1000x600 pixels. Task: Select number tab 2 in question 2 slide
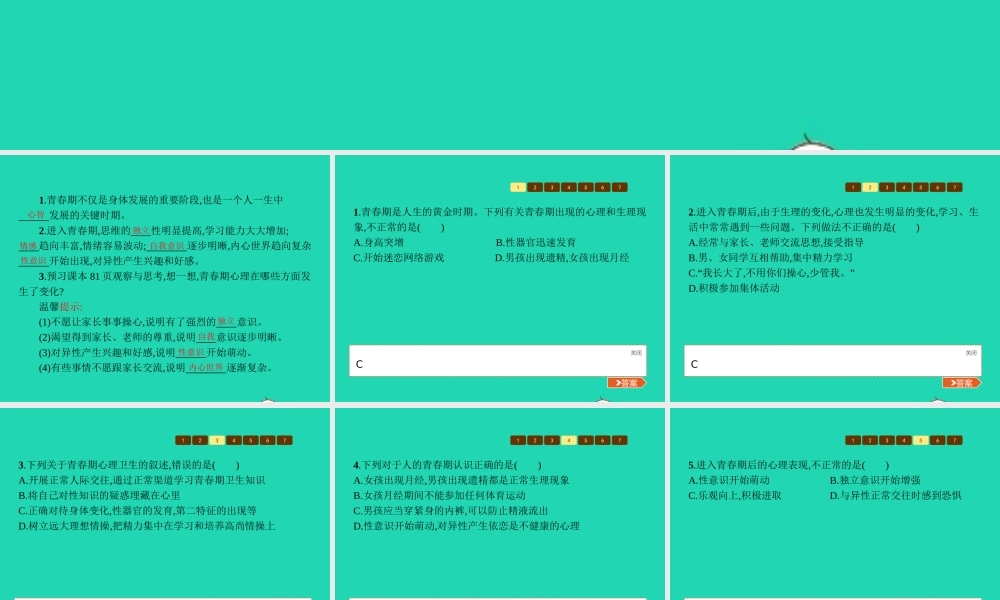[869, 187]
